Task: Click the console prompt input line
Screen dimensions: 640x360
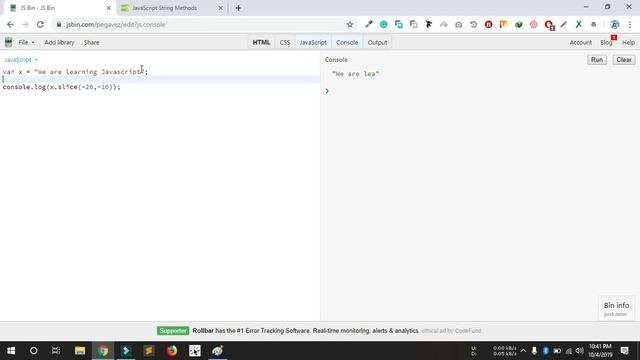Action: point(480,91)
